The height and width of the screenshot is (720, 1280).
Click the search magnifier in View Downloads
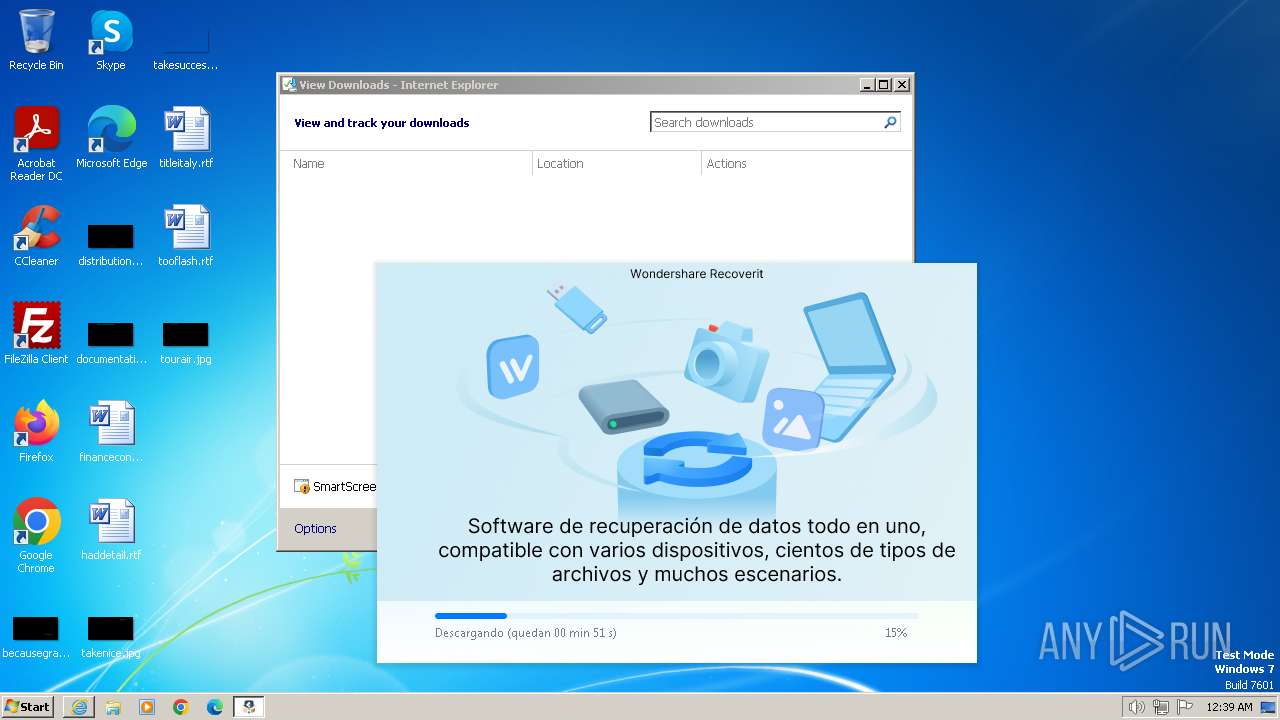pyautogui.click(x=890, y=122)
